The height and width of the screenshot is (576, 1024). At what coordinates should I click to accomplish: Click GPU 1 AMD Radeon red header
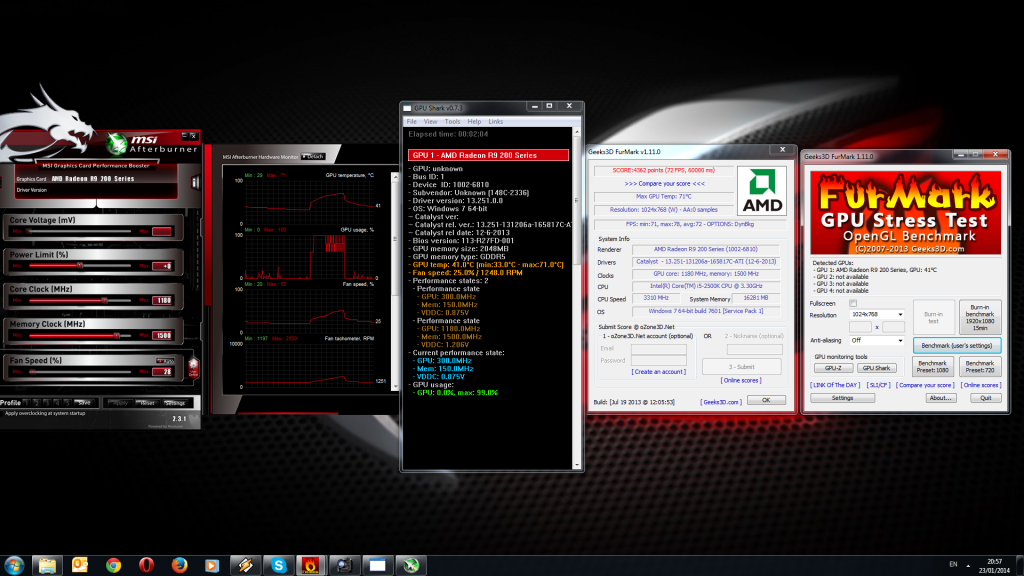pos(488,155)
